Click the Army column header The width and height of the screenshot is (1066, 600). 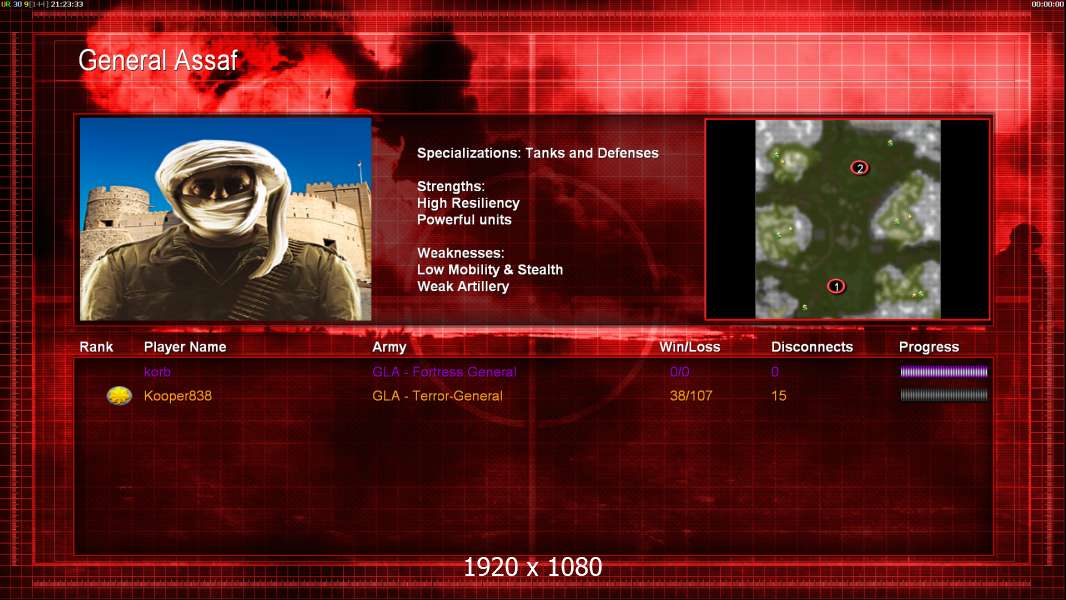[389, 347]
